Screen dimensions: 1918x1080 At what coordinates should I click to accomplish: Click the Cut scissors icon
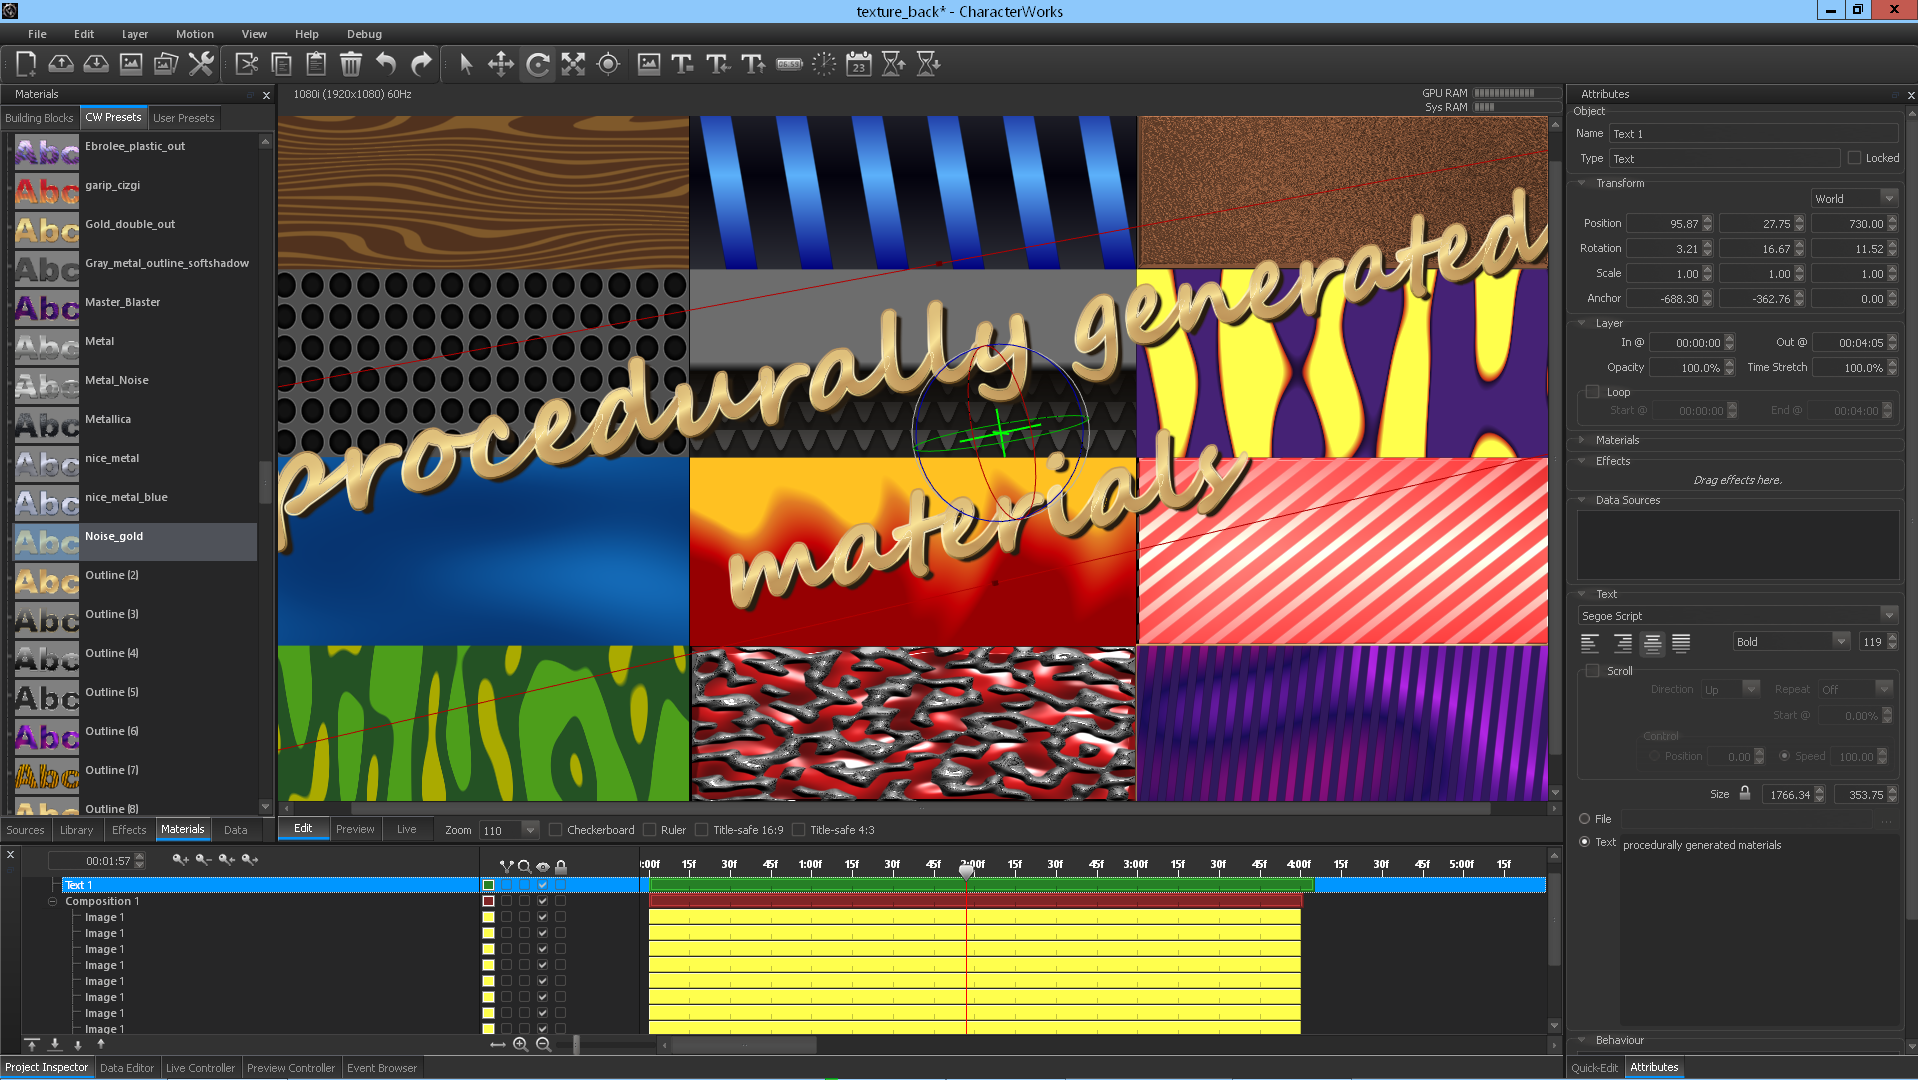click(246, 65)
